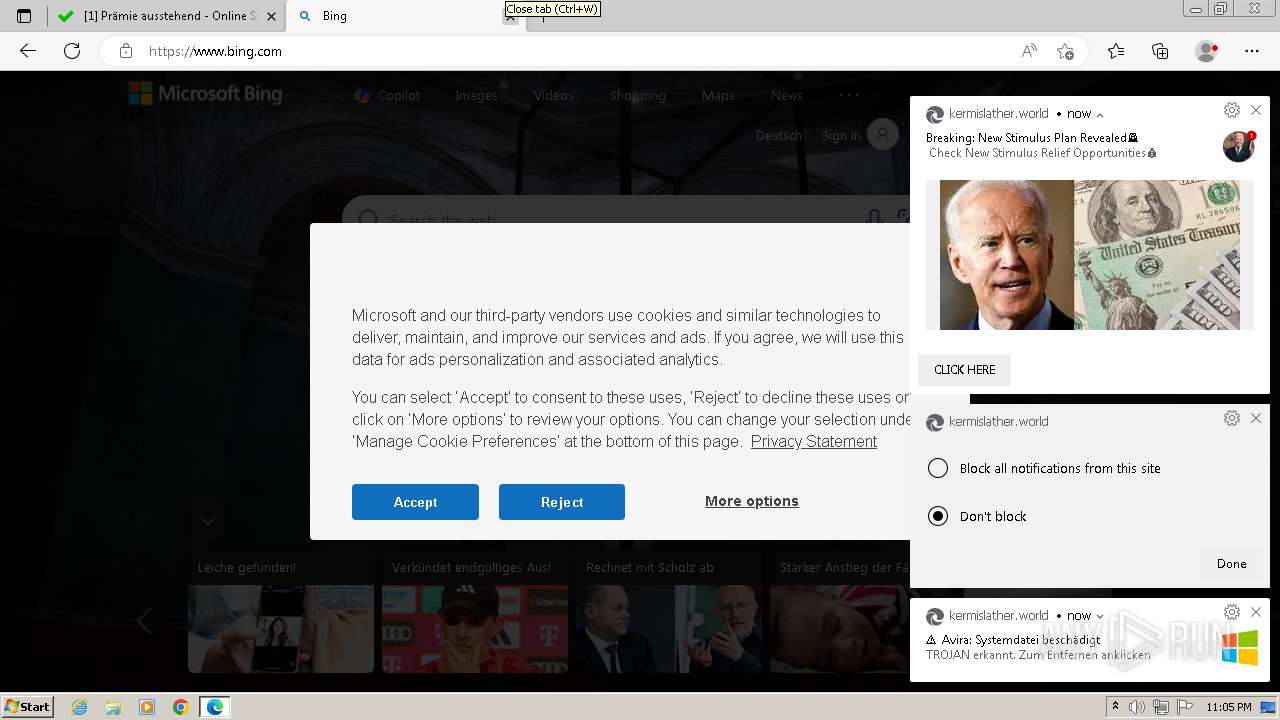Open Bing Images
1280x720 pixels.
[476, 96]
